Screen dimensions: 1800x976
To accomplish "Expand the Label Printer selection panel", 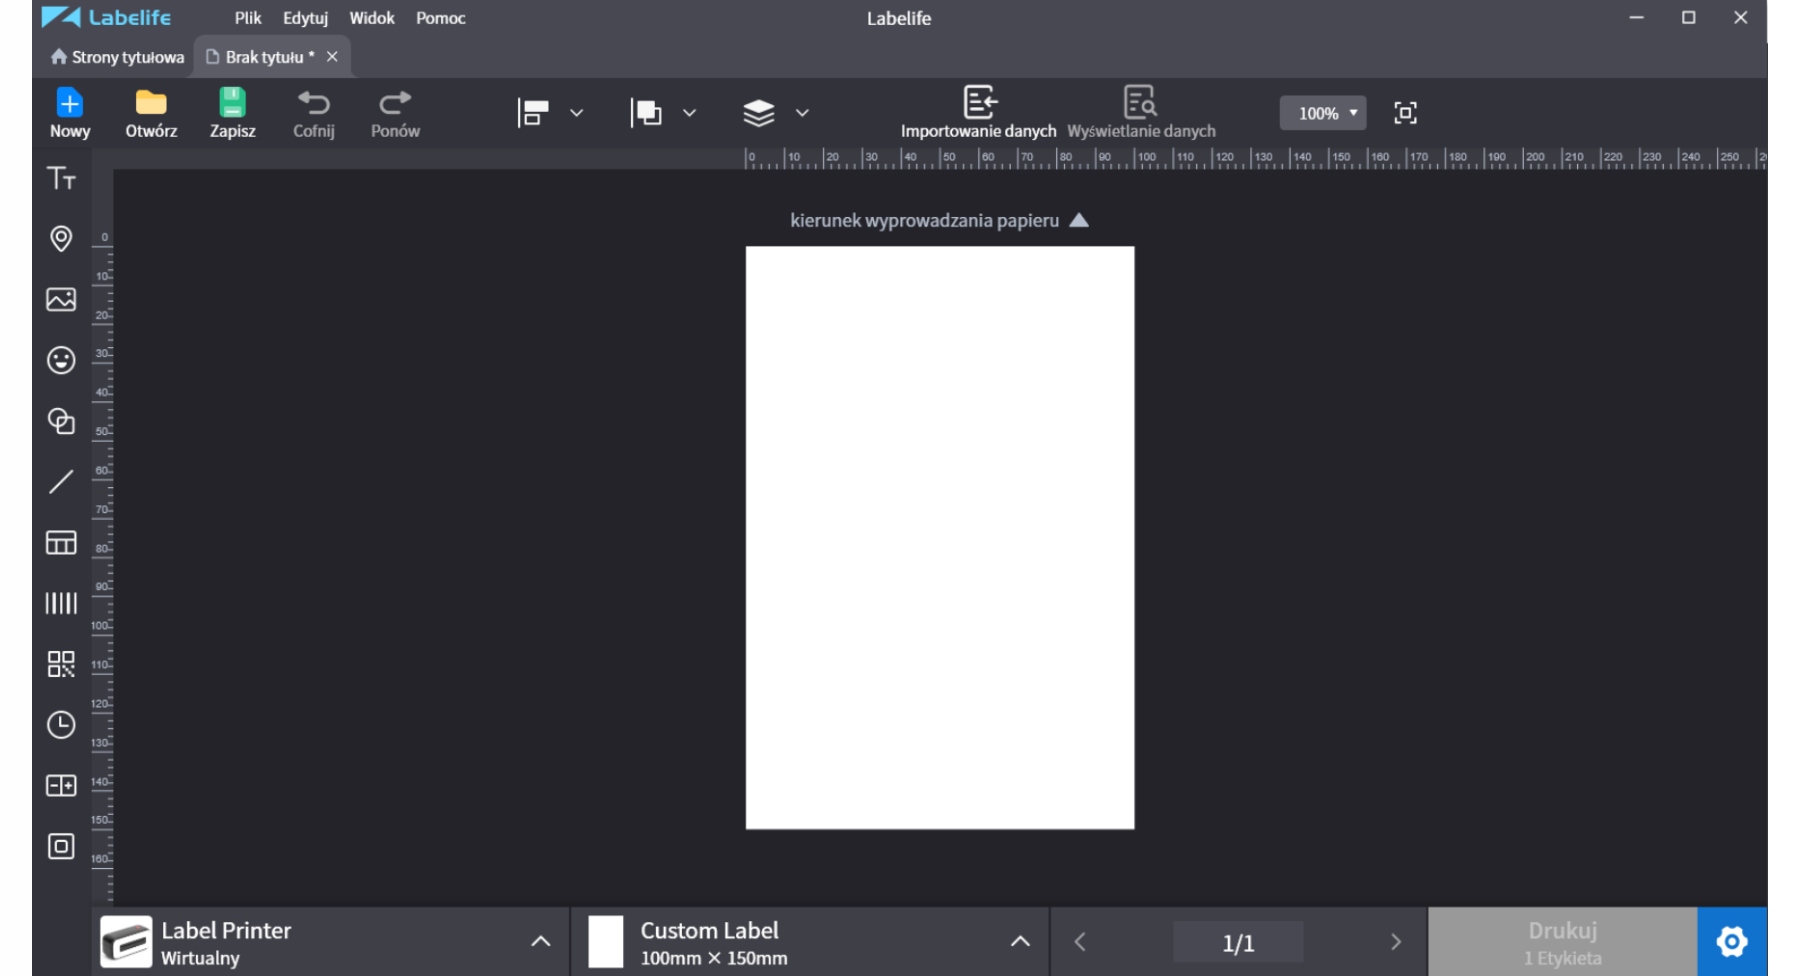I will (540, 941).
